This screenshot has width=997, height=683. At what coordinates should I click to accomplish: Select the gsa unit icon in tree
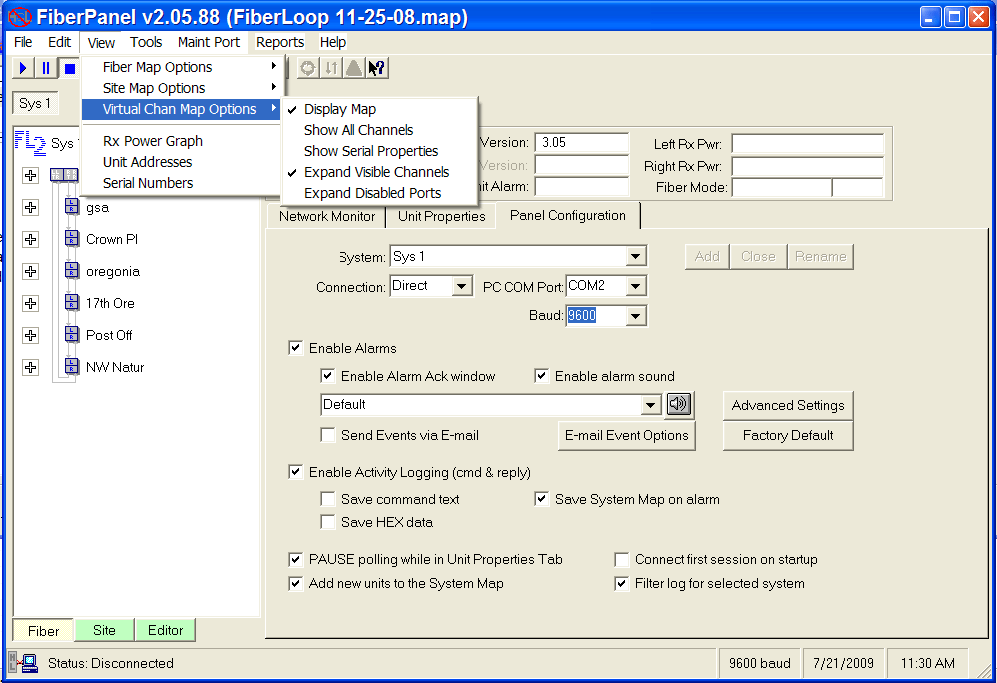[71, 208]
